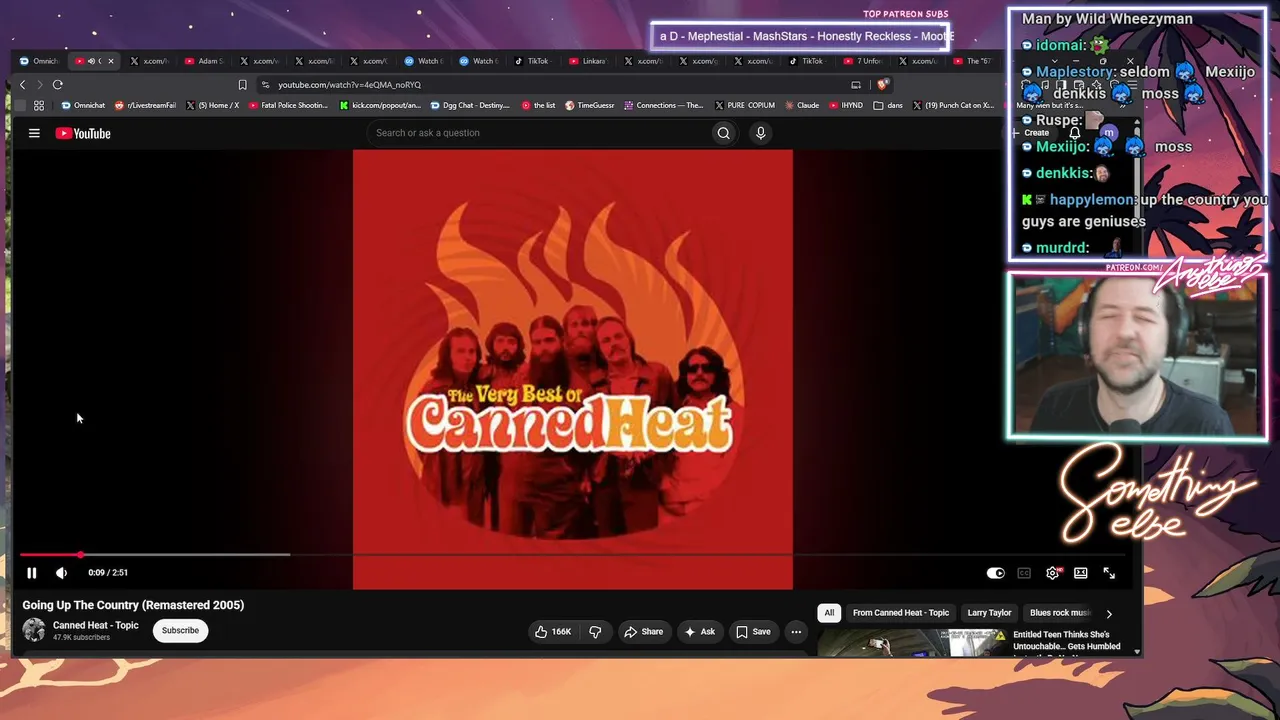Mute the video with the speaker icon
1280x720 pixels.
coord(62,573)
